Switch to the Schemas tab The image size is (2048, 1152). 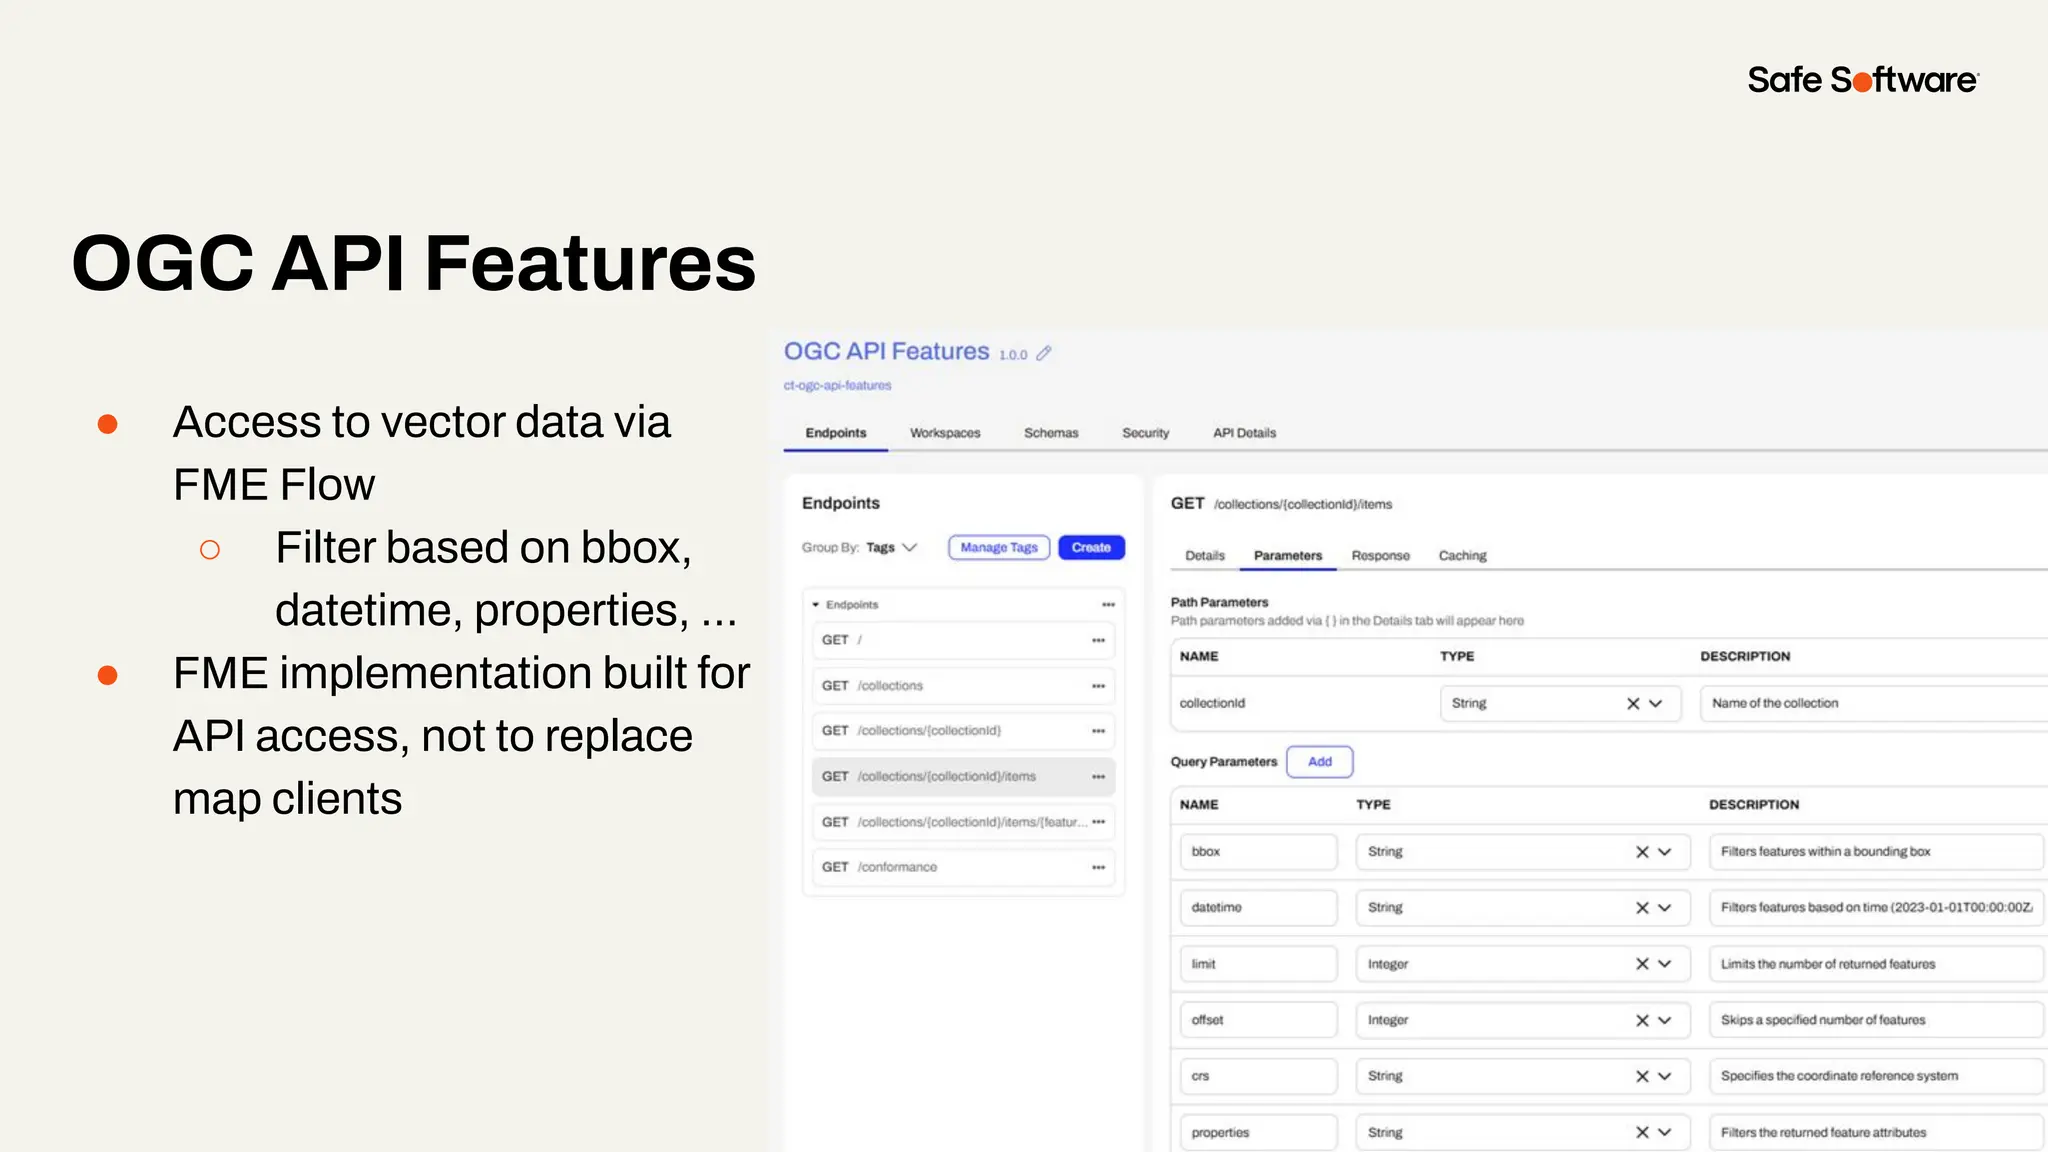[1051, 433]
